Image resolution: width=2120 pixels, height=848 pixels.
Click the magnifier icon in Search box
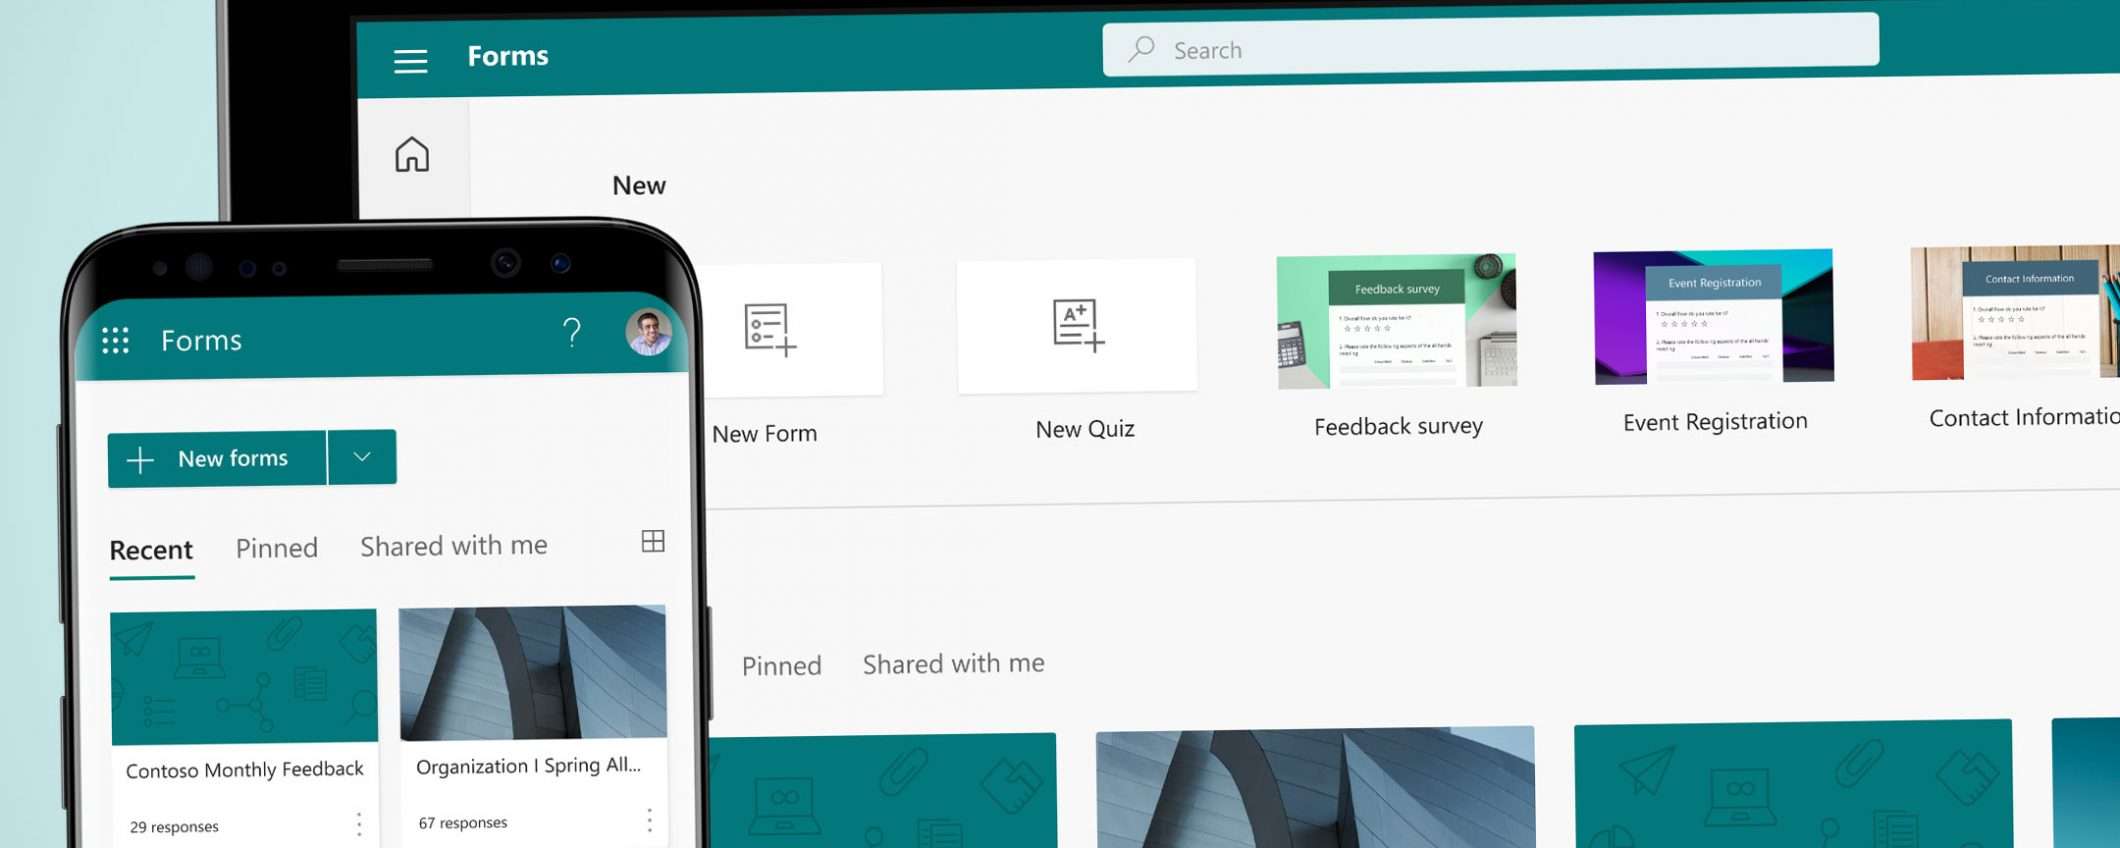[x=1141, y=49]
